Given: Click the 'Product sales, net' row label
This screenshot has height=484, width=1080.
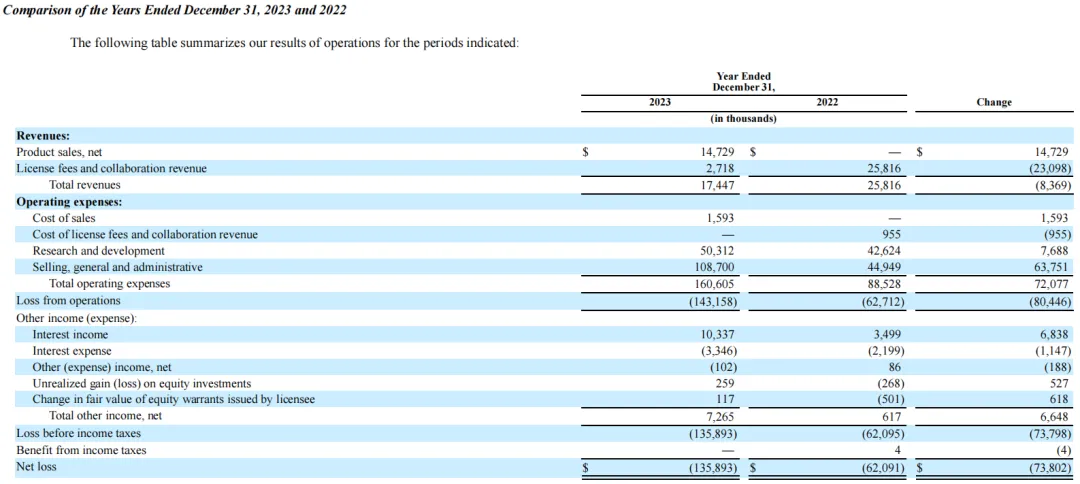Looking at the screenshot, I should coord(64,152).
